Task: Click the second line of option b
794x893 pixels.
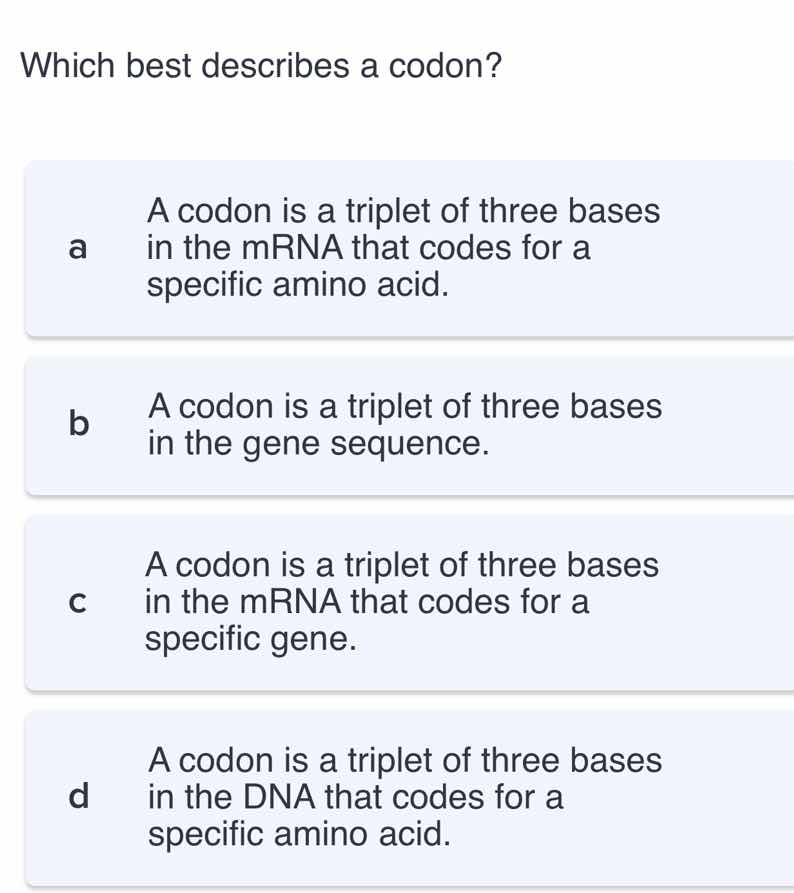Action: [x=318, y=442]
